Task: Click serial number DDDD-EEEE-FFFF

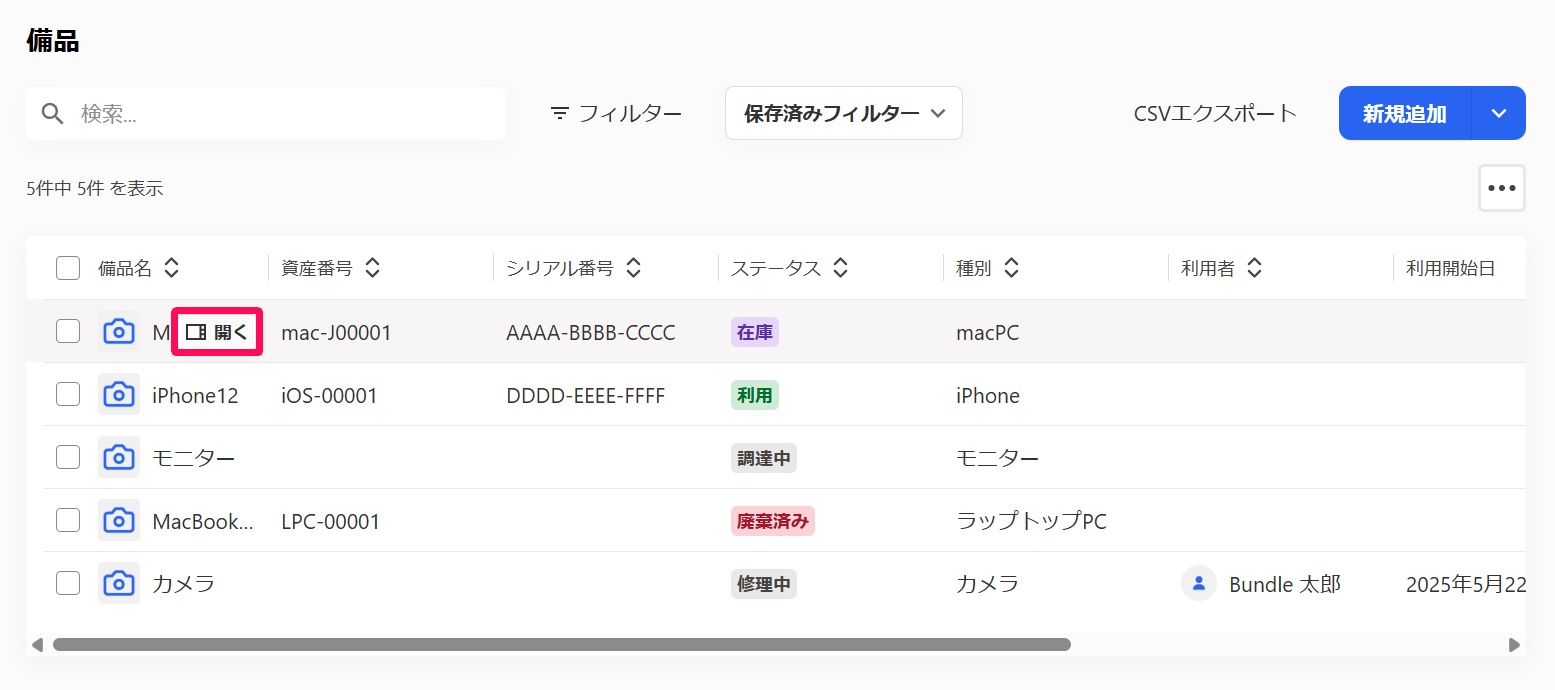Action: [x=586, y=395]
